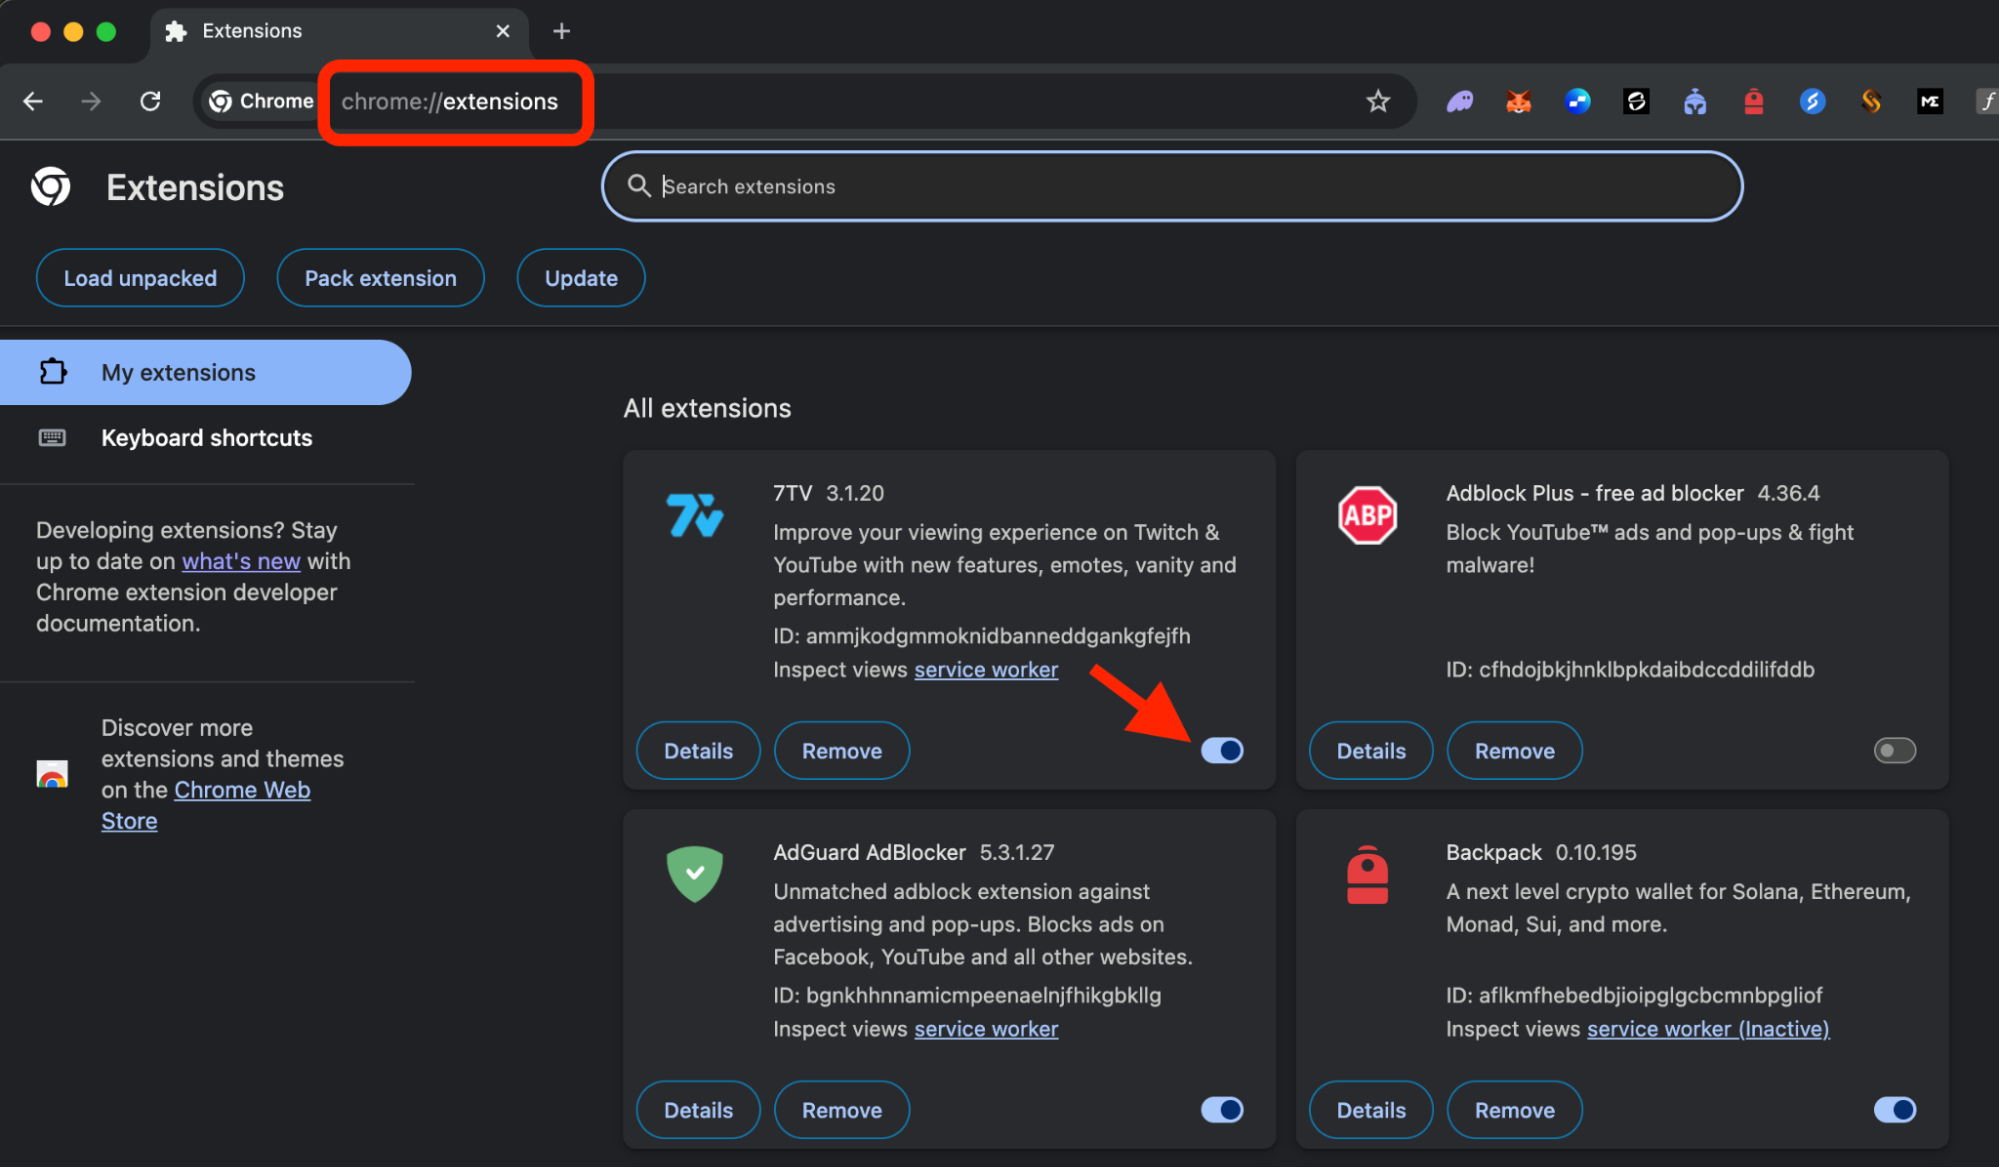The height and width of the screenshot is (1168, 1999).
Task: Click the version number 4.36.4
Action: (x=1789, y=493)
